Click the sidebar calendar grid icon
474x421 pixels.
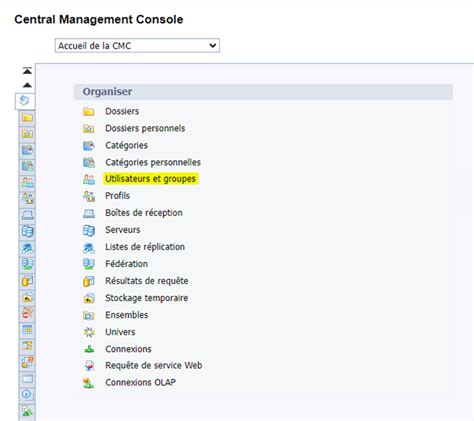pos(27,329)
